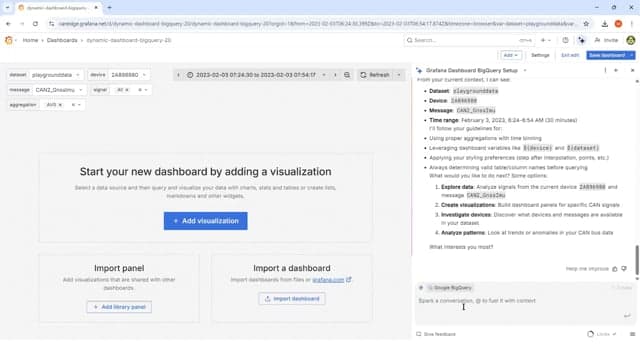The height and width of the screenshot is (360, 640).
Task: Shift time range backward with left arrow
Action: click(178, 75)
